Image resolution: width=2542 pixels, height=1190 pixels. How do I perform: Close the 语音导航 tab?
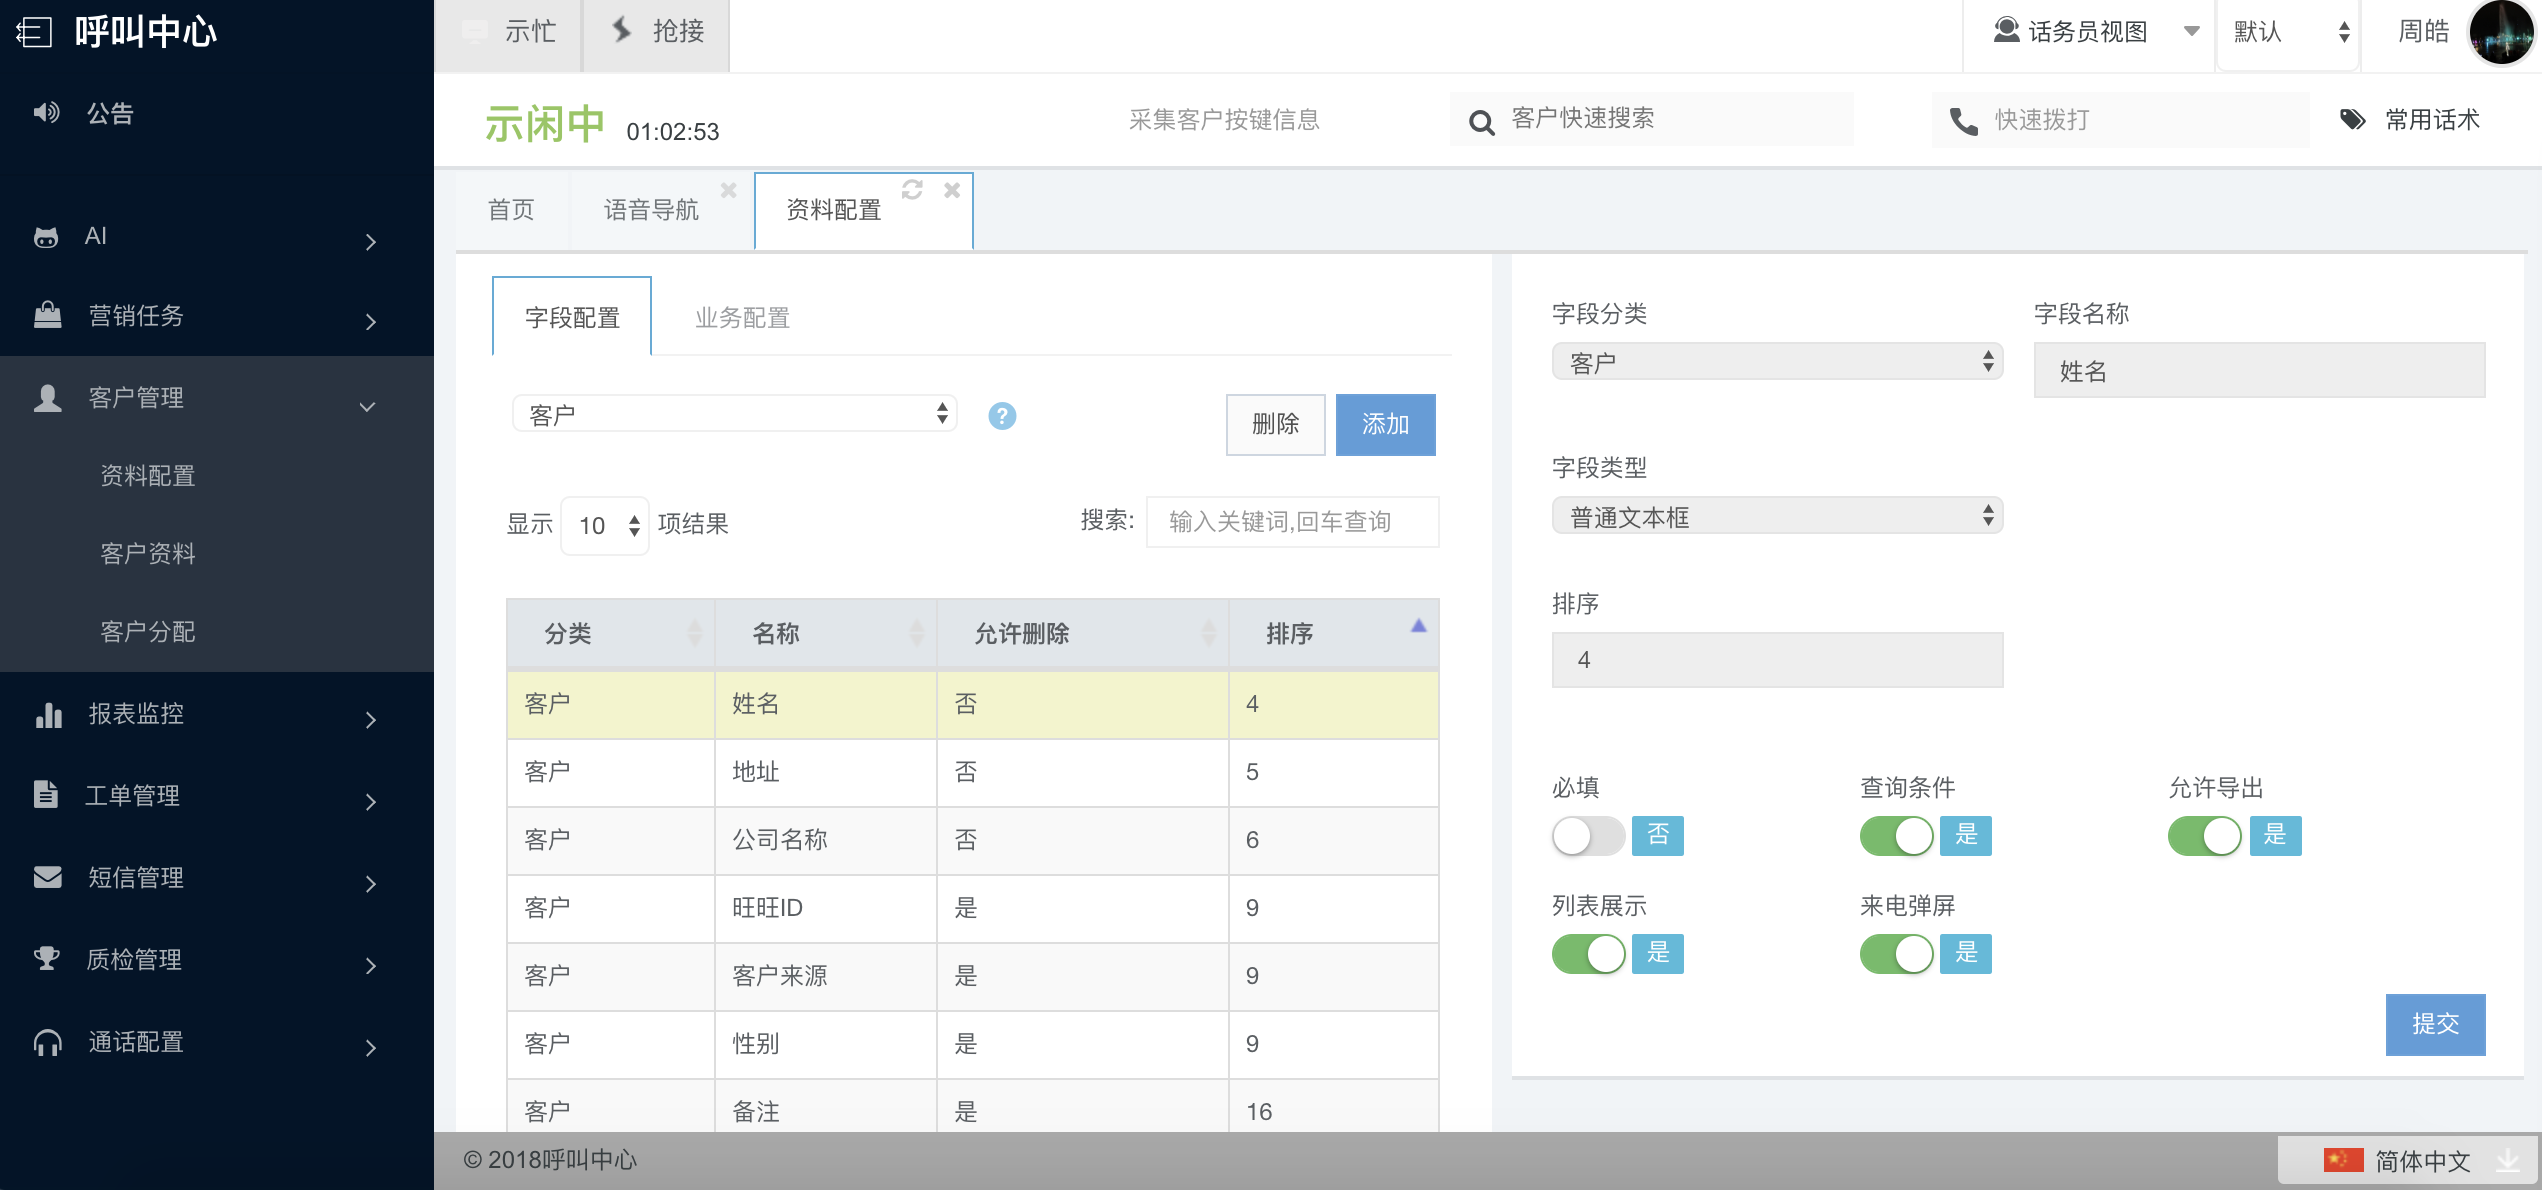728,189
